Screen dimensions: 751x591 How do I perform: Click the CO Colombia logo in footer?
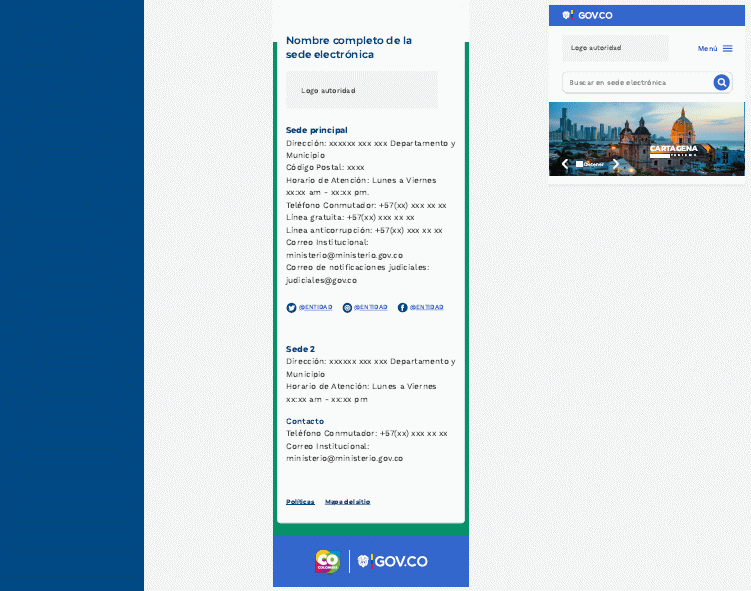click(328, 562)
